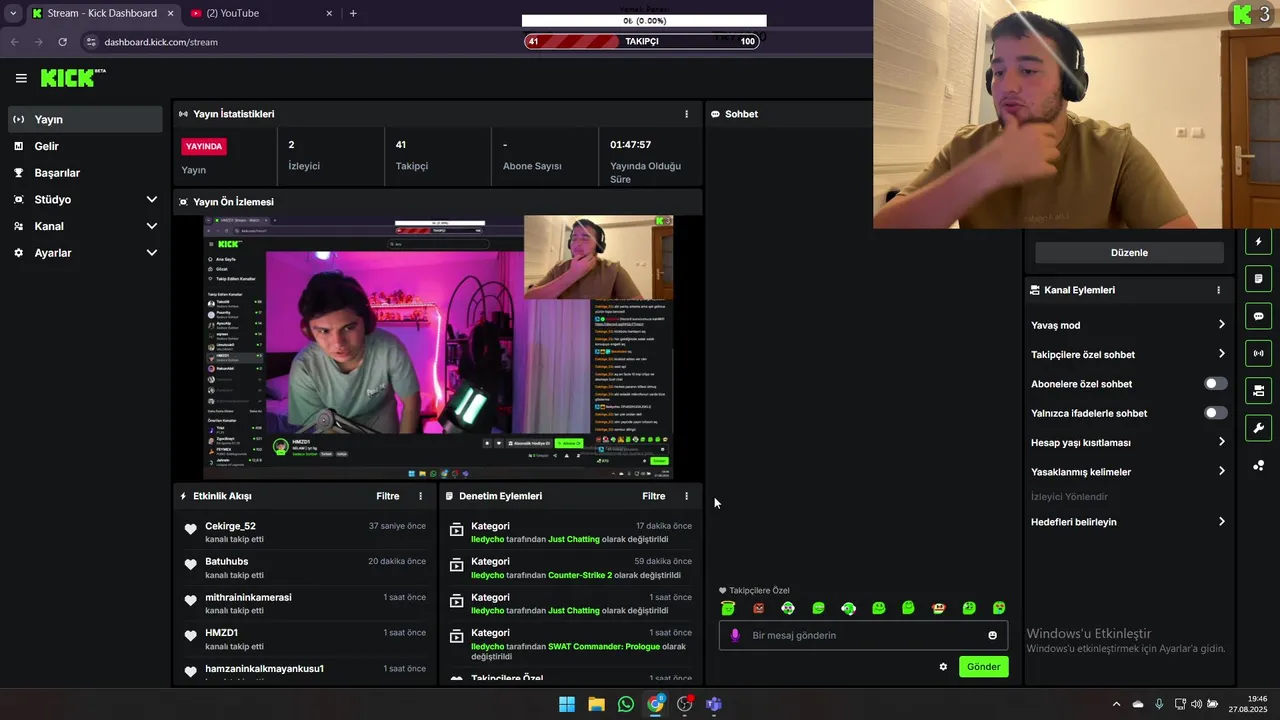Open the Windows Start menu
This screenshot has height=720, width=1280.
coord(567,704)
